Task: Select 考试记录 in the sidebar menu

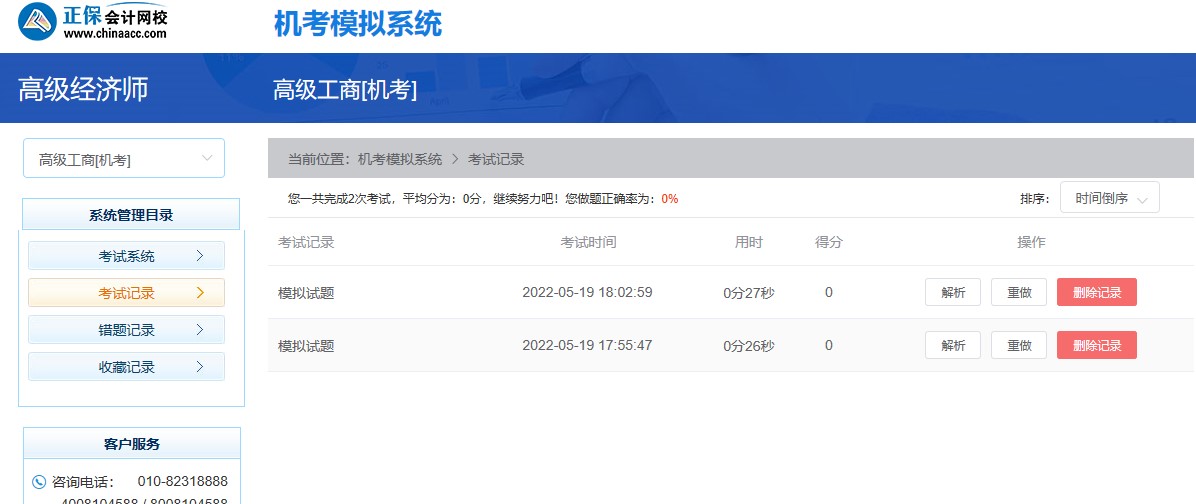Action: tap(126, 293)
